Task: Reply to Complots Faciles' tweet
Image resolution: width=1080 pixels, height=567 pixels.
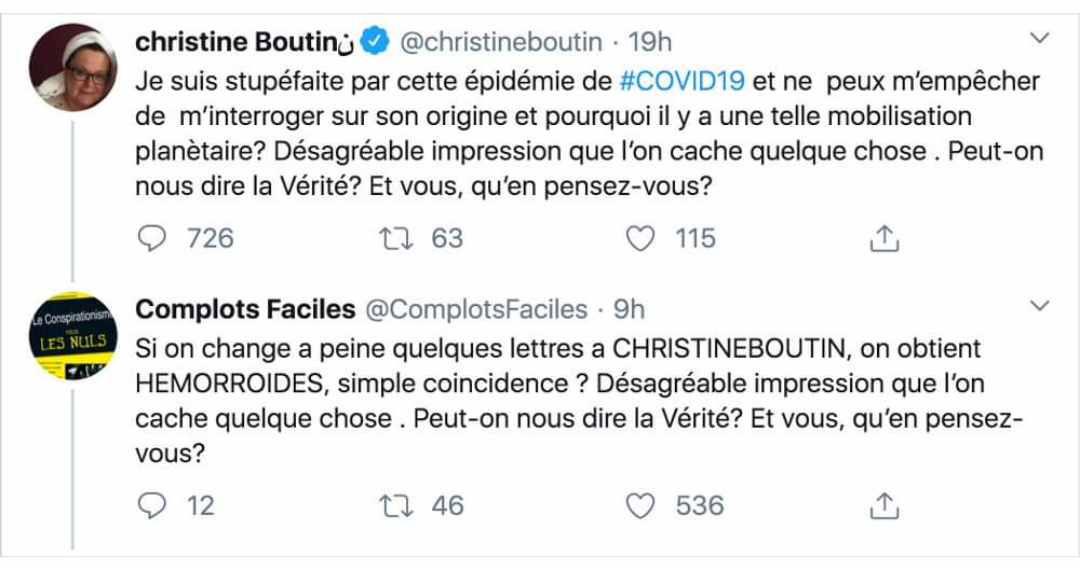Action: click(x=153, y=506)
